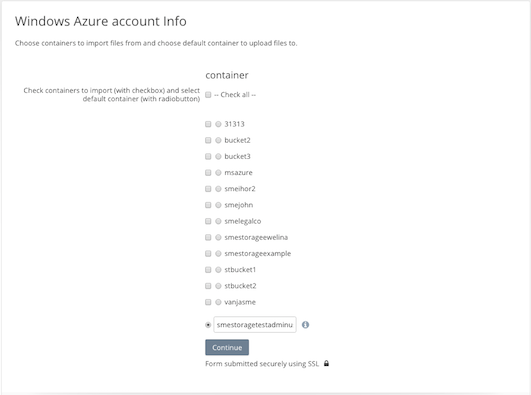
Task: Tick the vanjasme container checkbox
Action: pyautogui.click(x=208, y=302)
